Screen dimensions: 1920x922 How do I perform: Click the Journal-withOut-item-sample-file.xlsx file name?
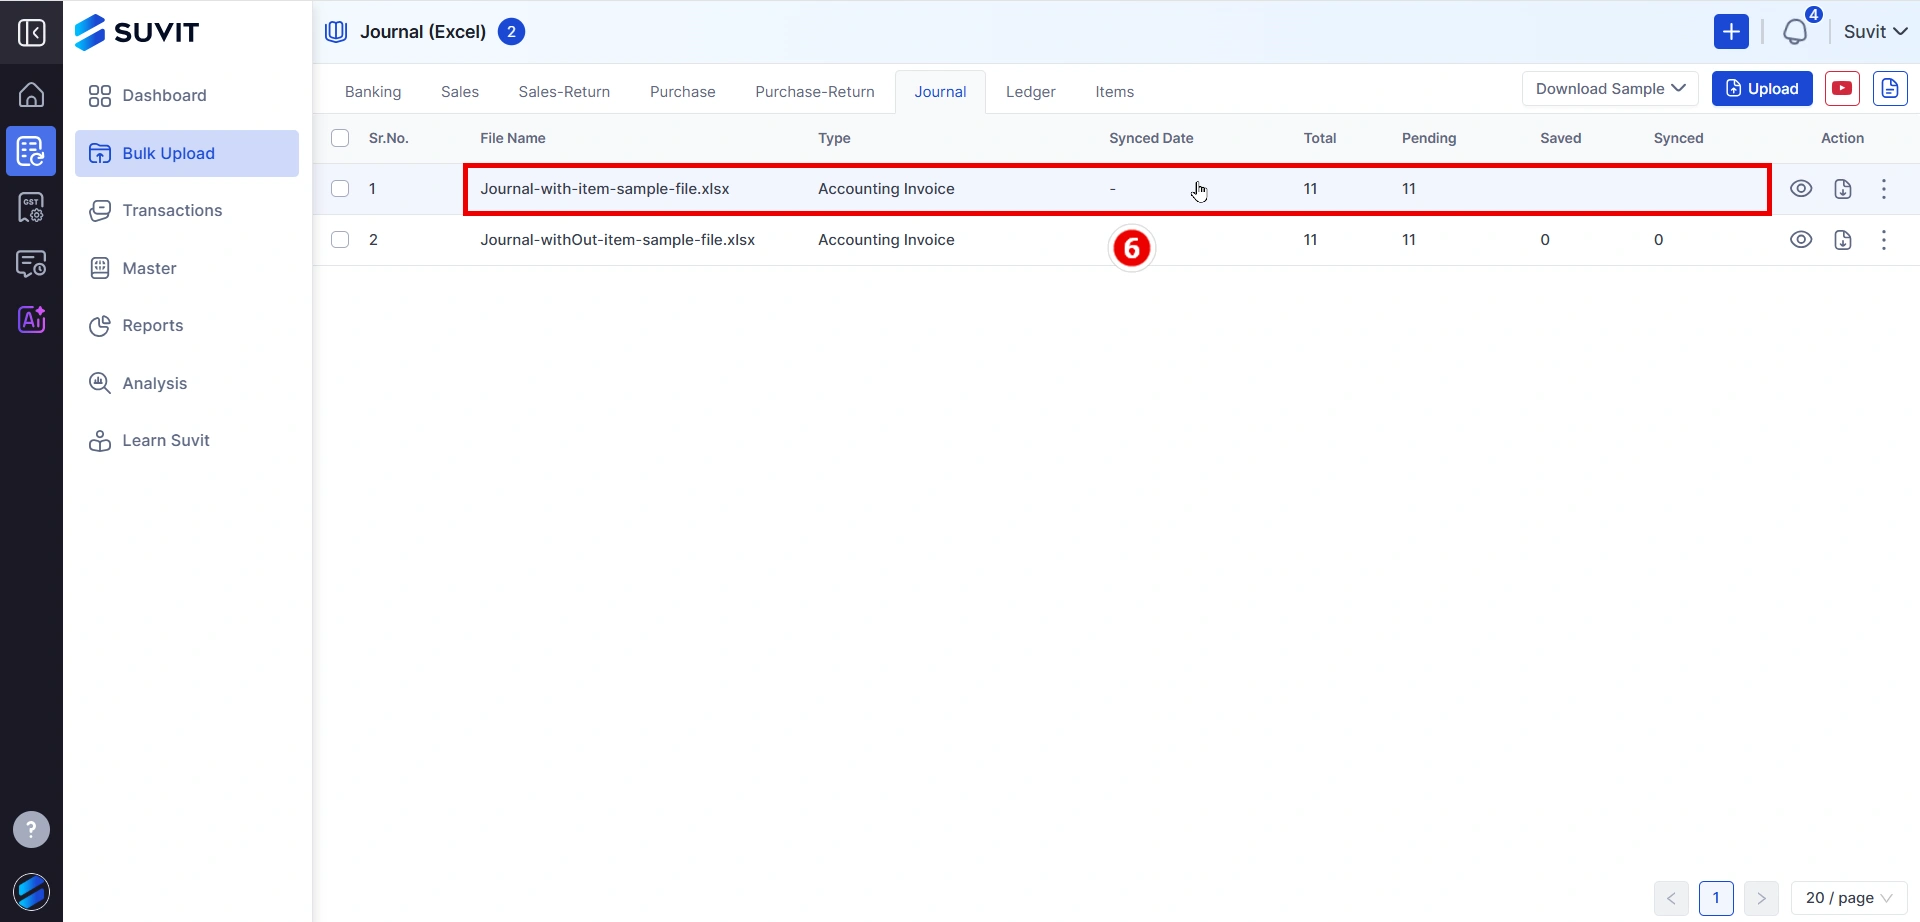click(x=617, y=240)
